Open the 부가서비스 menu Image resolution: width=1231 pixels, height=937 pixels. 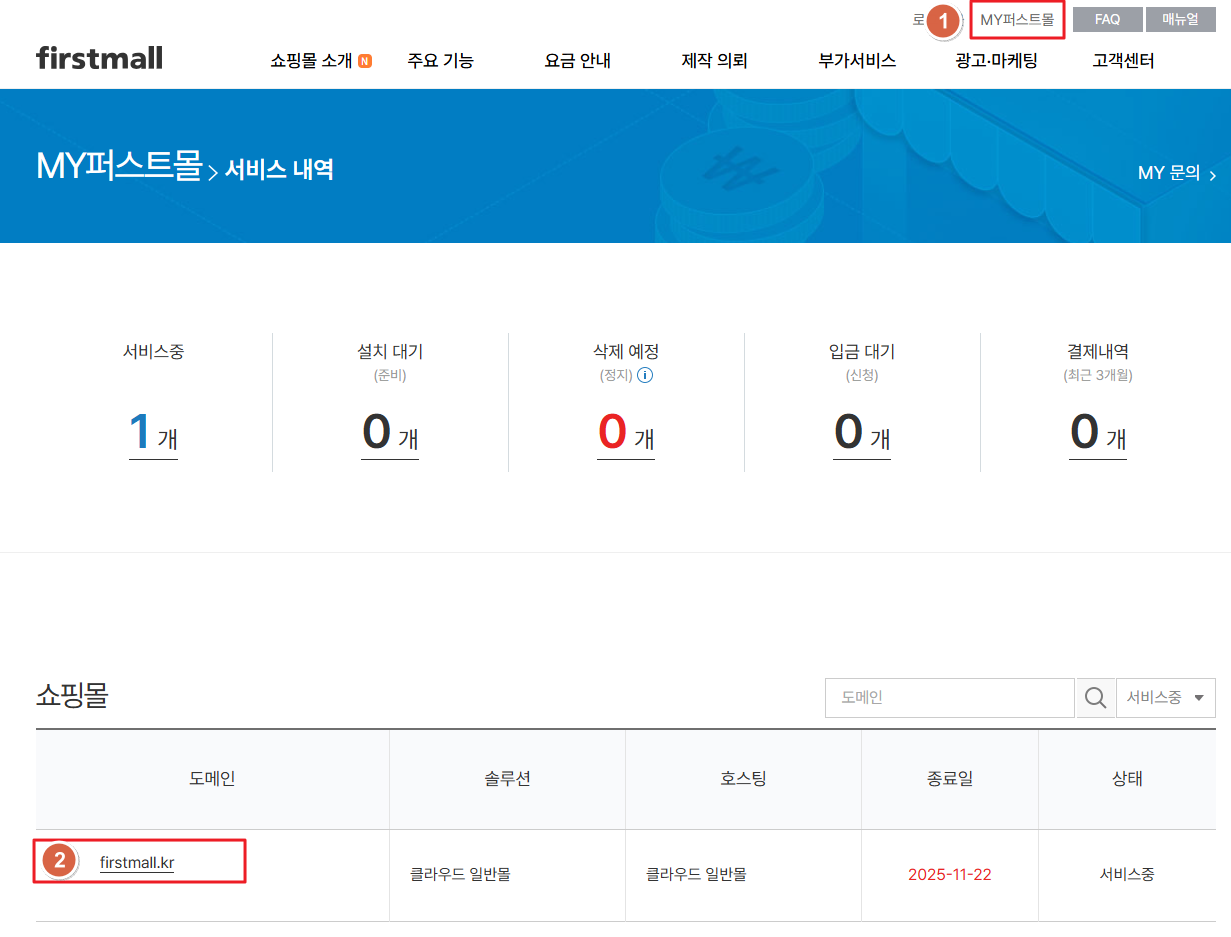coord(857,61)
